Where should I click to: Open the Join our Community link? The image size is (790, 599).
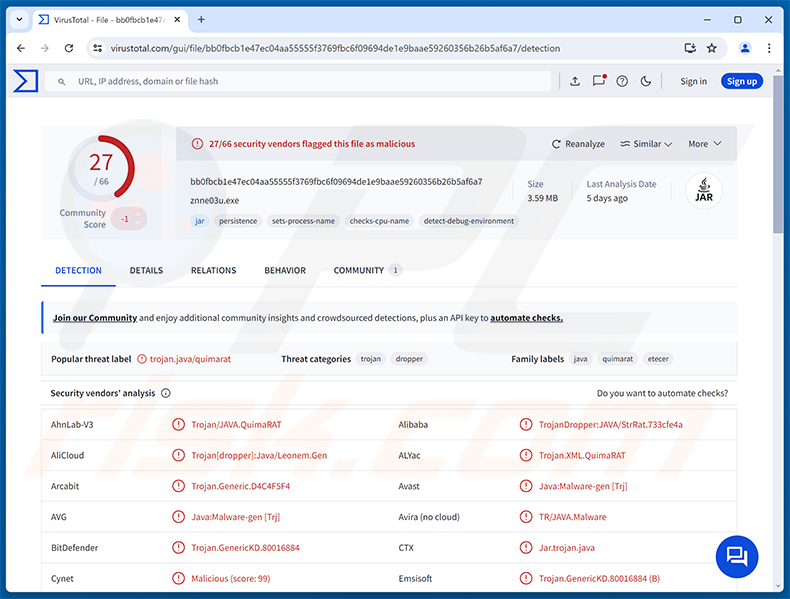pos(95,318)
